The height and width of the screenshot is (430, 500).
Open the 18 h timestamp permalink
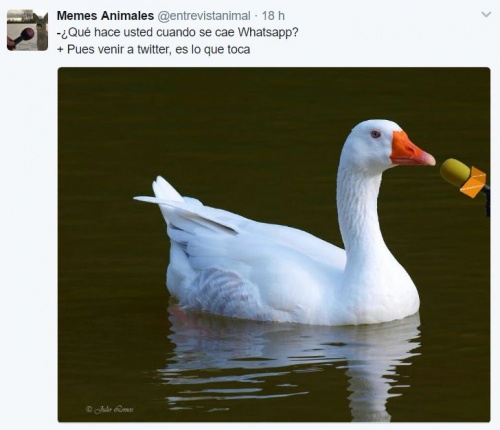[273, 16]
